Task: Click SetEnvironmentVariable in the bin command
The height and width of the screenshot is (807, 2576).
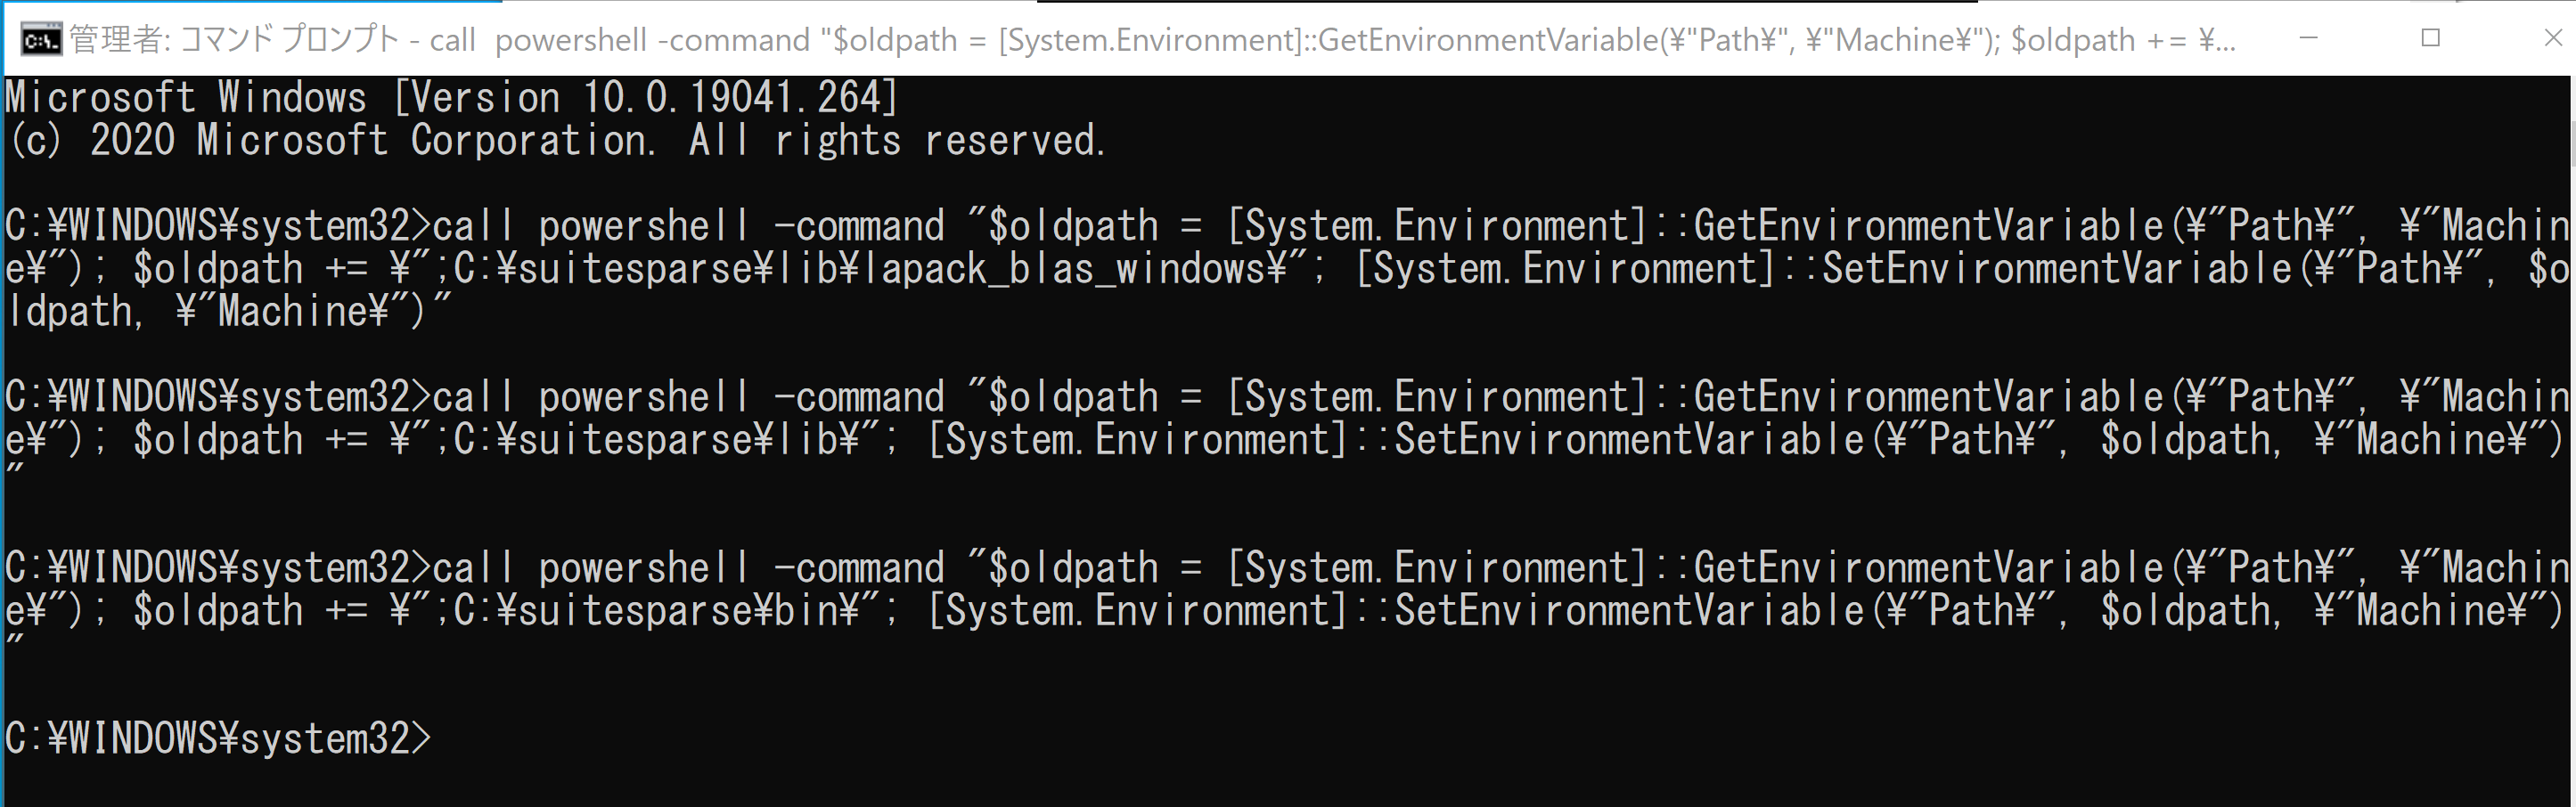Action: (x=1630, y=611)
